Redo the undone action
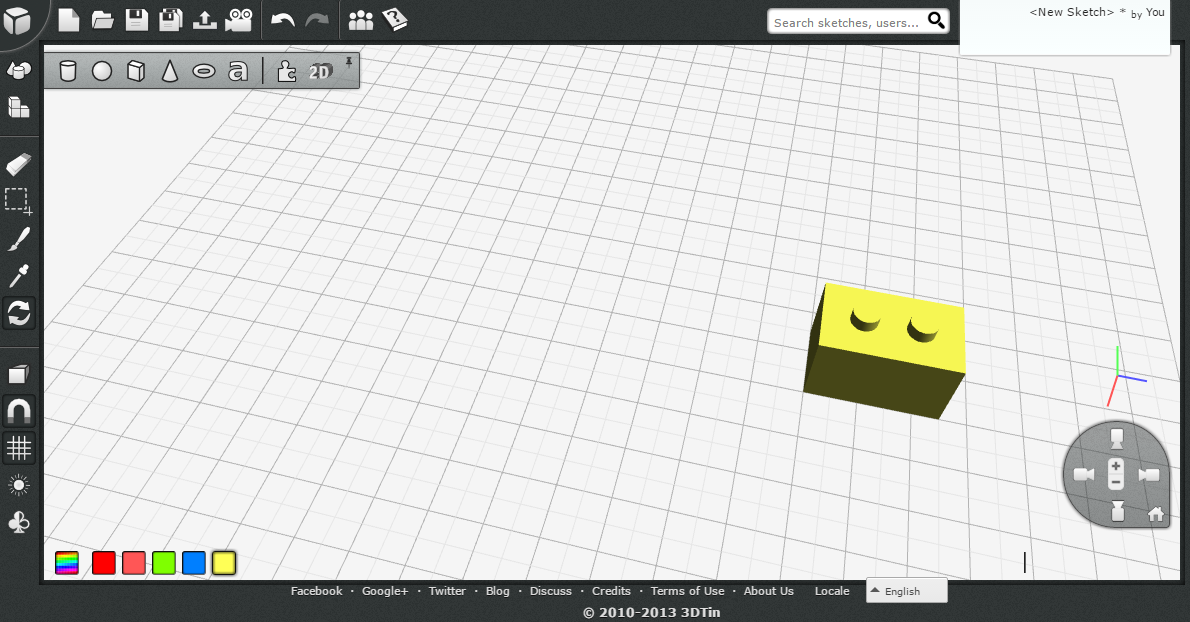 tap(316, 20)
